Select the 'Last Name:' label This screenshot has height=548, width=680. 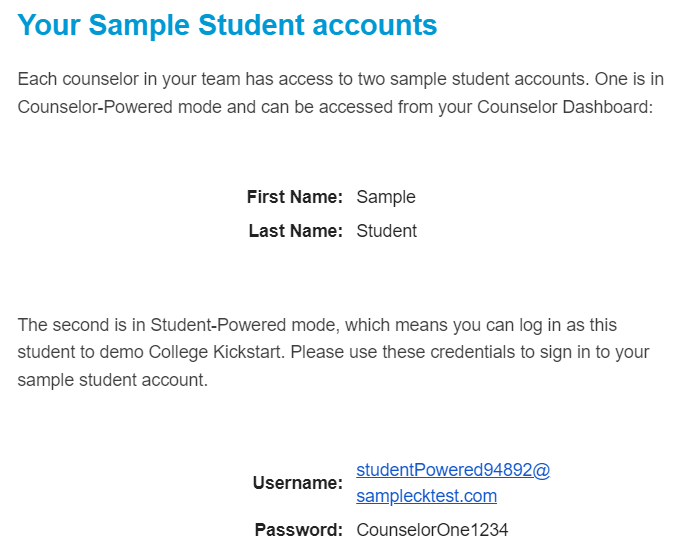[x=296, y=231]
